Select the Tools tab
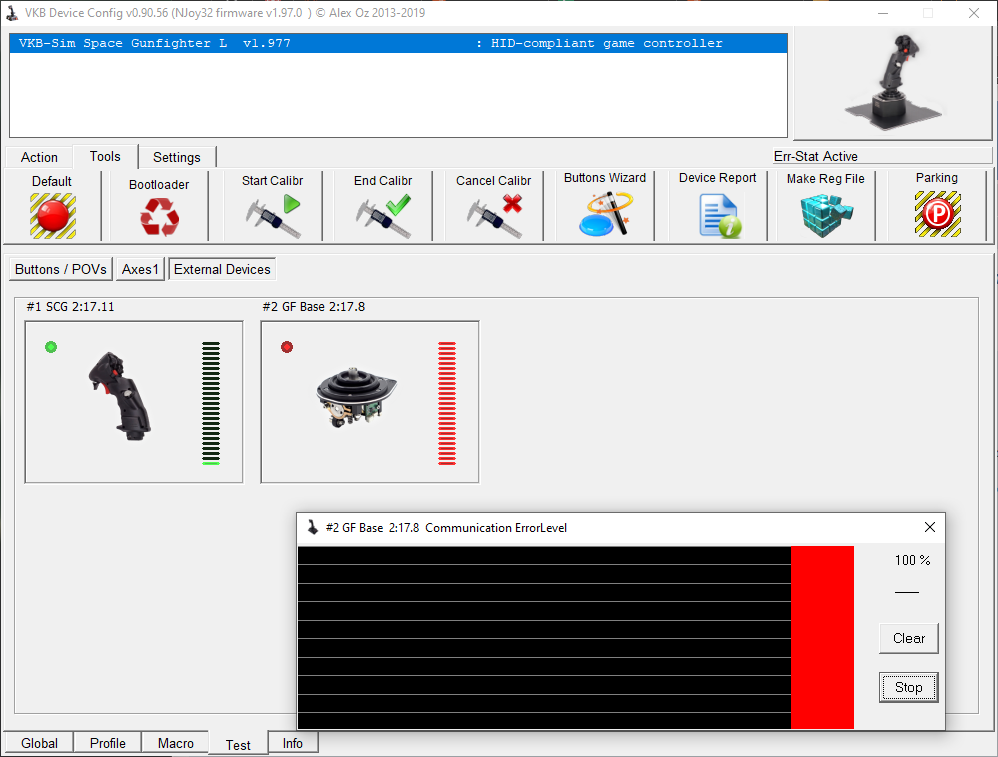The height and width of the screenshot is (757, 998). pyautogui.click(x=105, y=157)
